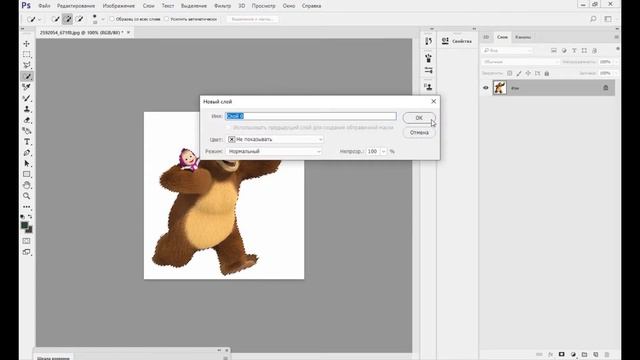Open the Filter menu
Image resolution: width=640 pixels, height=360 pixels.
[222, 6]
